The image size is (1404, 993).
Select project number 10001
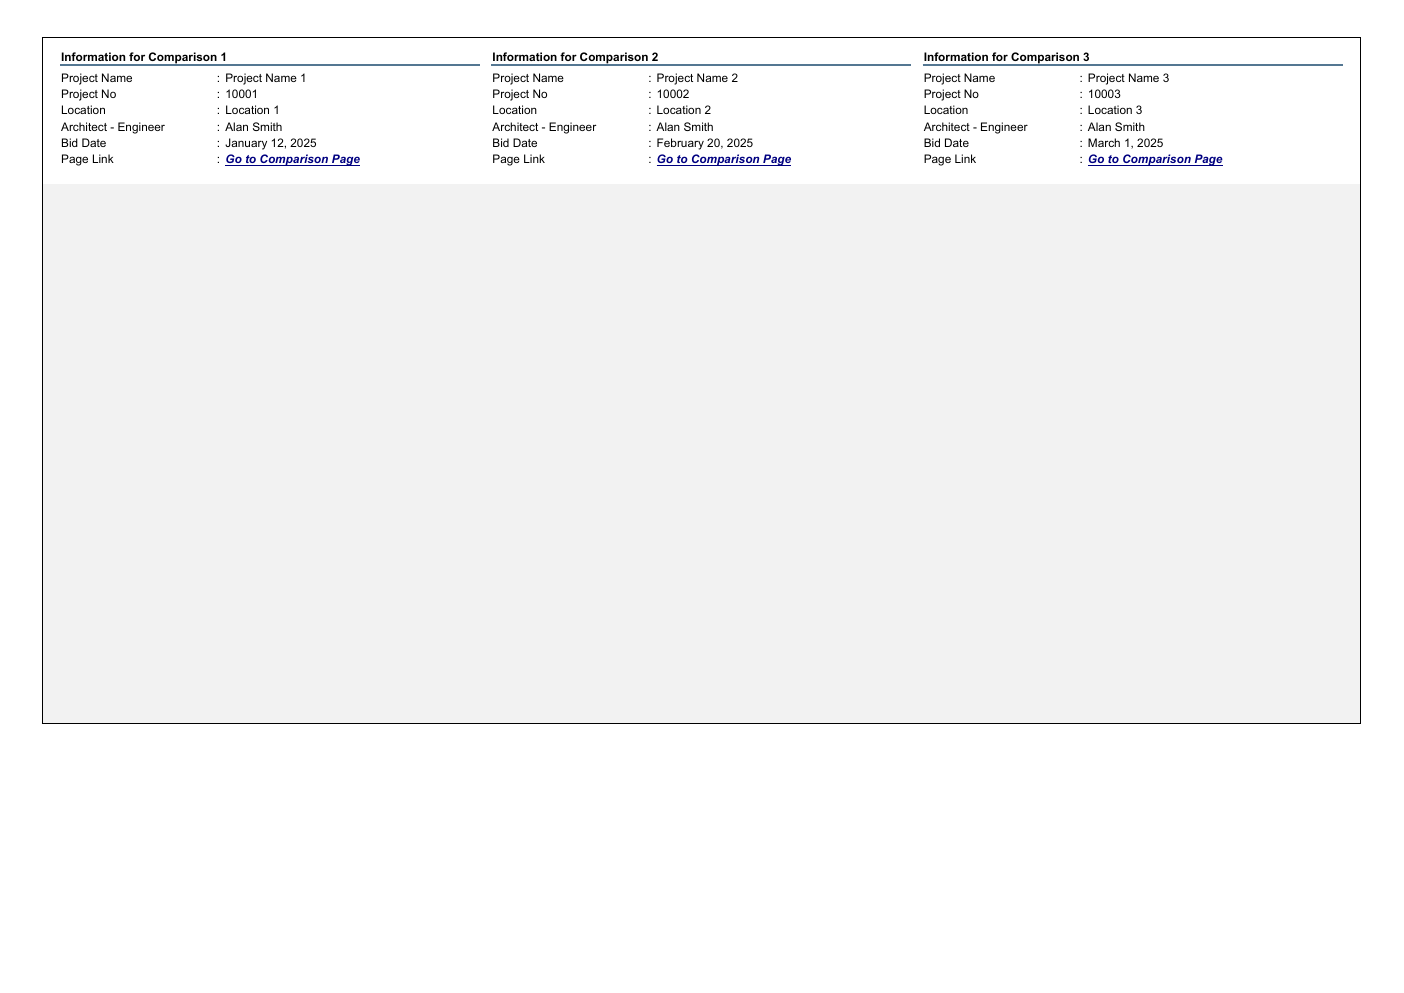(241, 95)
